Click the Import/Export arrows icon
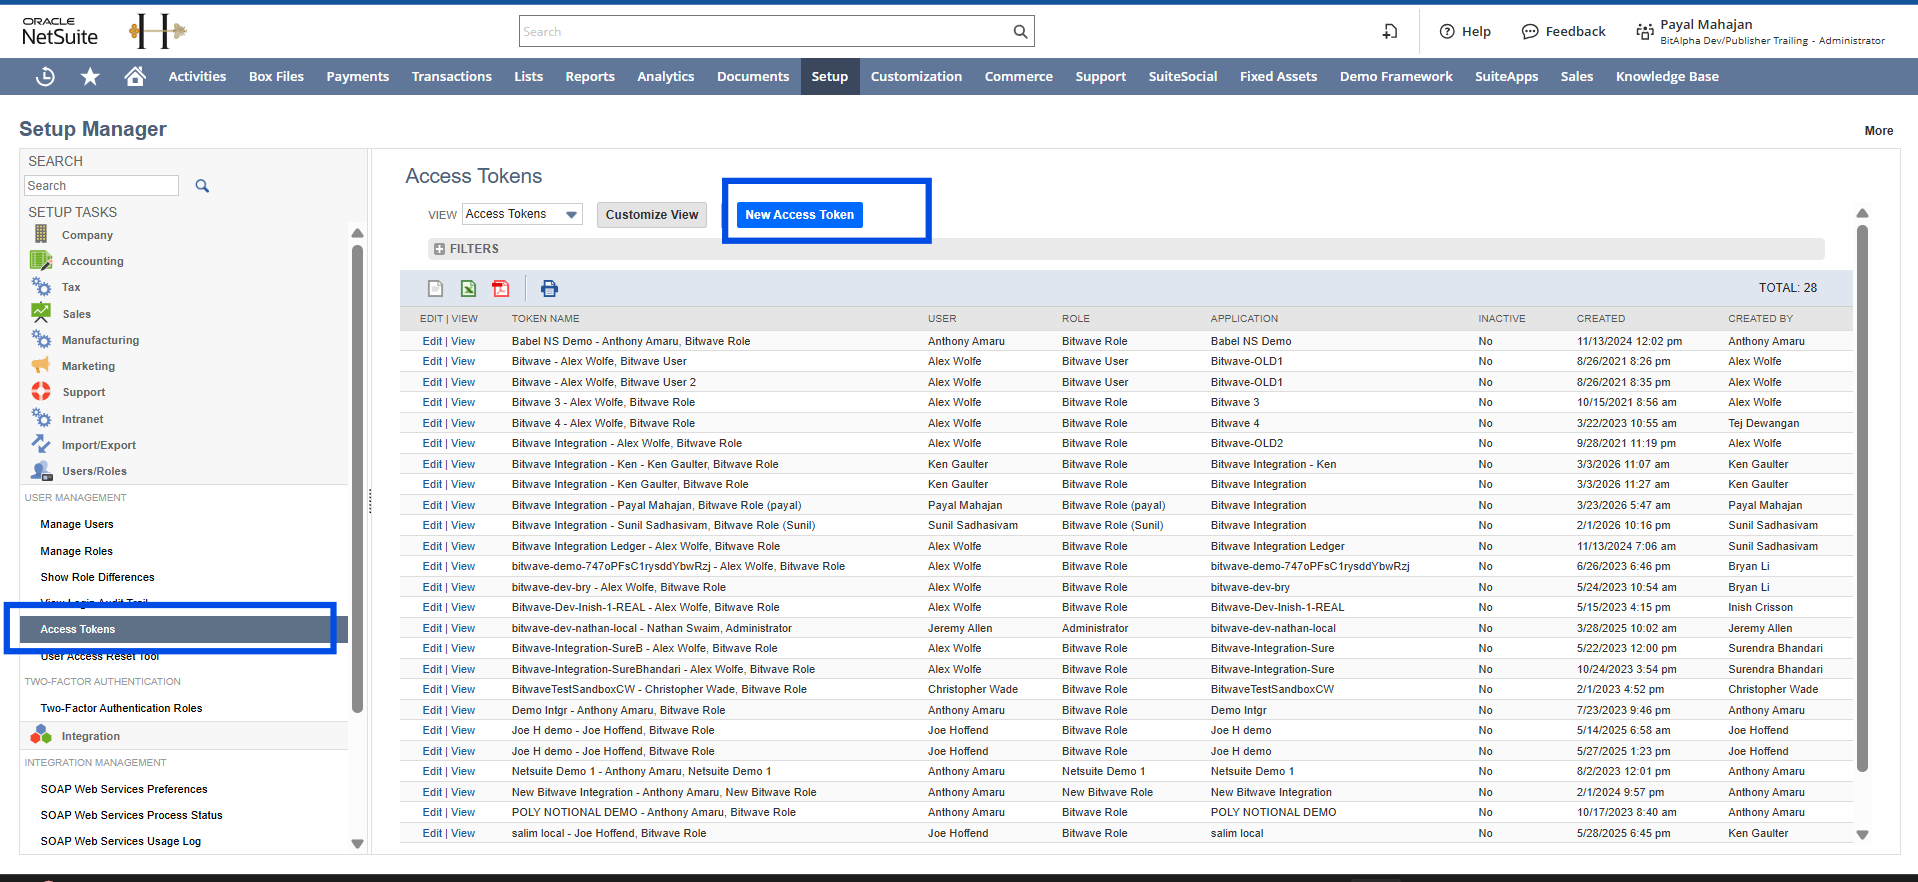Viewport: 1918px width, 882px height. click(41, 444)
